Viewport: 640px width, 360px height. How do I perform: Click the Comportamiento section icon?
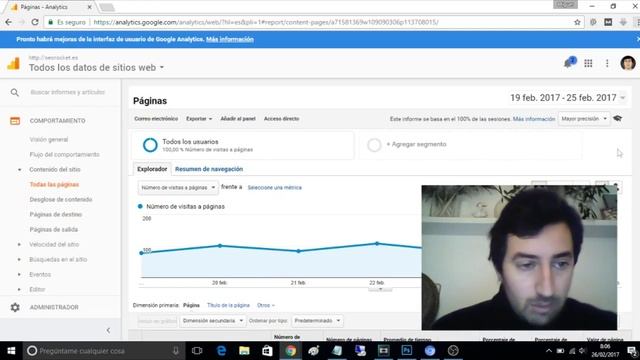pyautogui.click(x=15, y=121)
